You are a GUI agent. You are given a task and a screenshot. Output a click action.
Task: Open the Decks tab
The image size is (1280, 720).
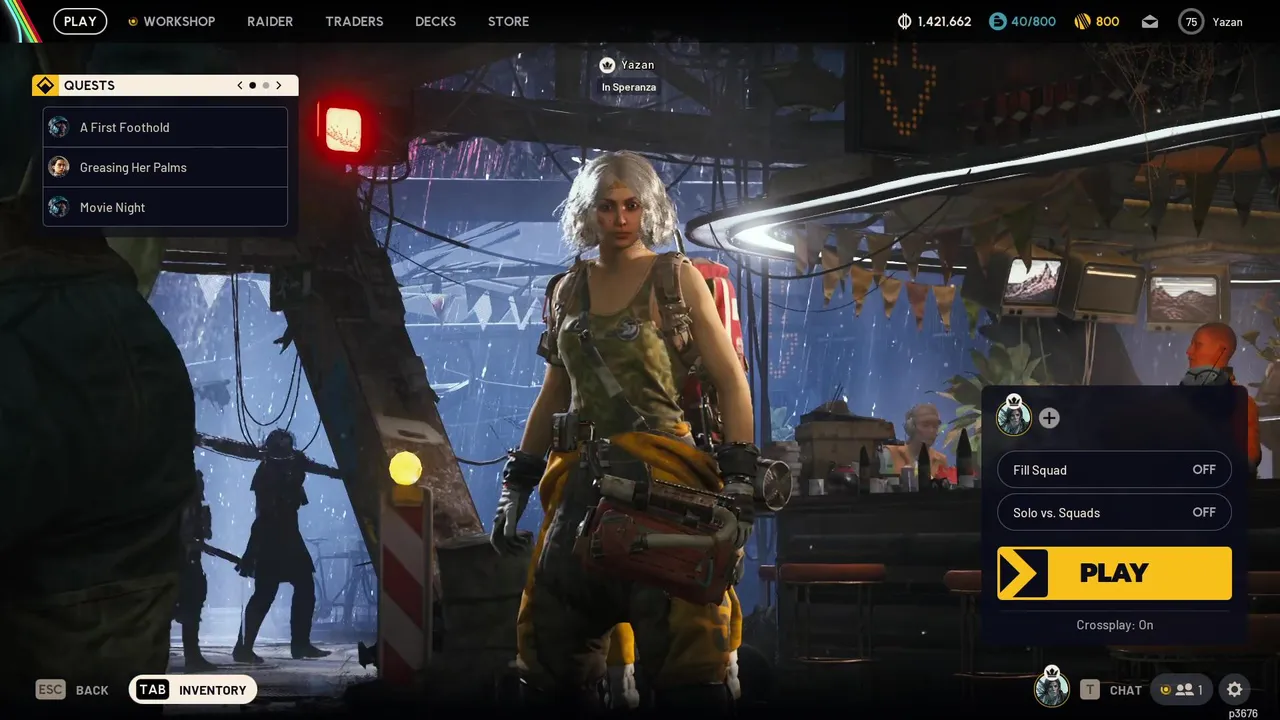[x=435, y=21]
